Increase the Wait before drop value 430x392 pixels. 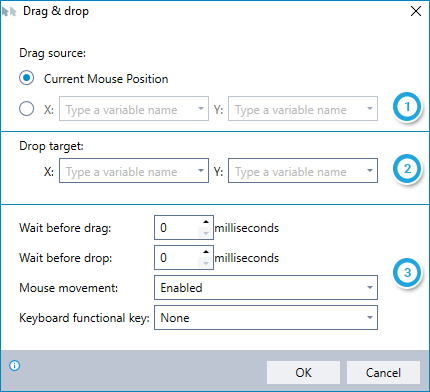click(206, 252)
